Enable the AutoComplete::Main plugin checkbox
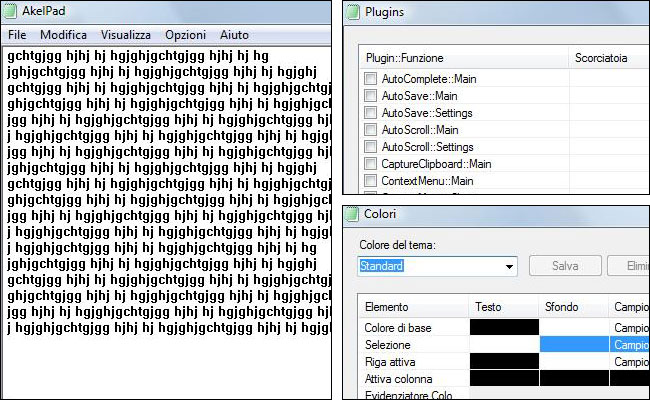This screenshot has width=650, height=400. pyautogui.click(x=371, y=79)
